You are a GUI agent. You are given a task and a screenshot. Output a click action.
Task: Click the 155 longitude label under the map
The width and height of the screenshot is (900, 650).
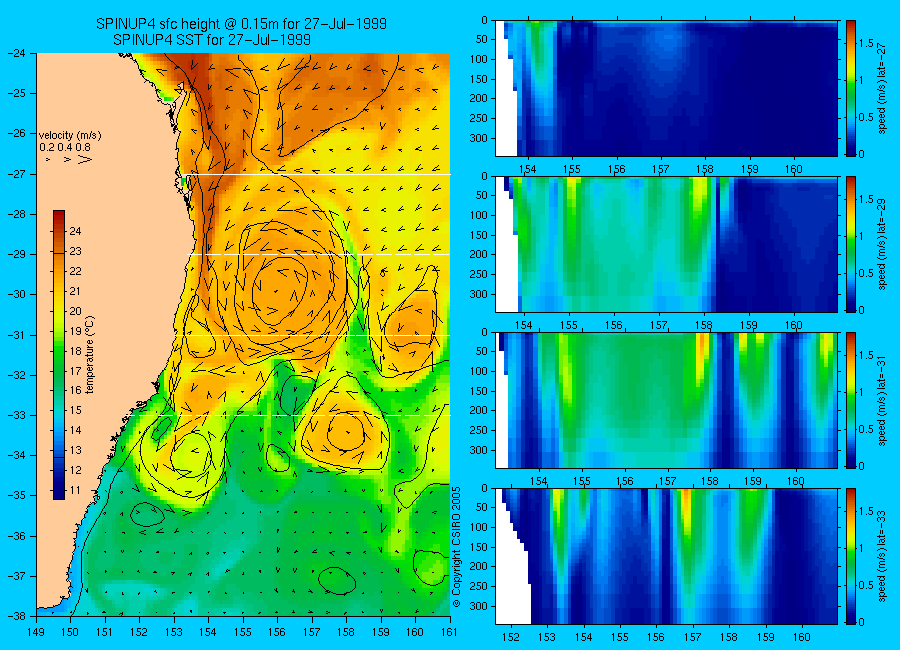[243, 633]
